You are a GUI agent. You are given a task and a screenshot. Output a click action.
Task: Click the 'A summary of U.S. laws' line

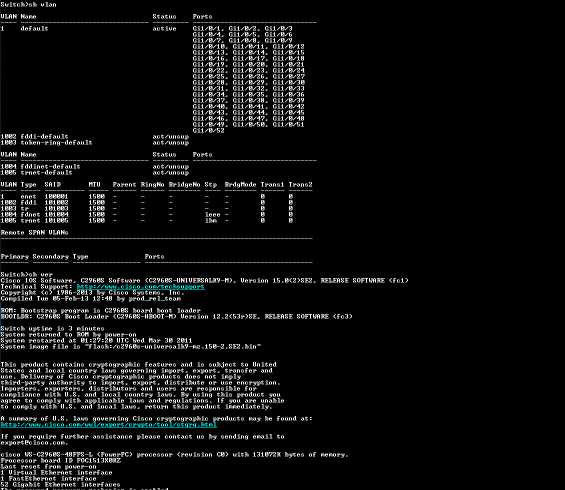[x=156, y=419]
